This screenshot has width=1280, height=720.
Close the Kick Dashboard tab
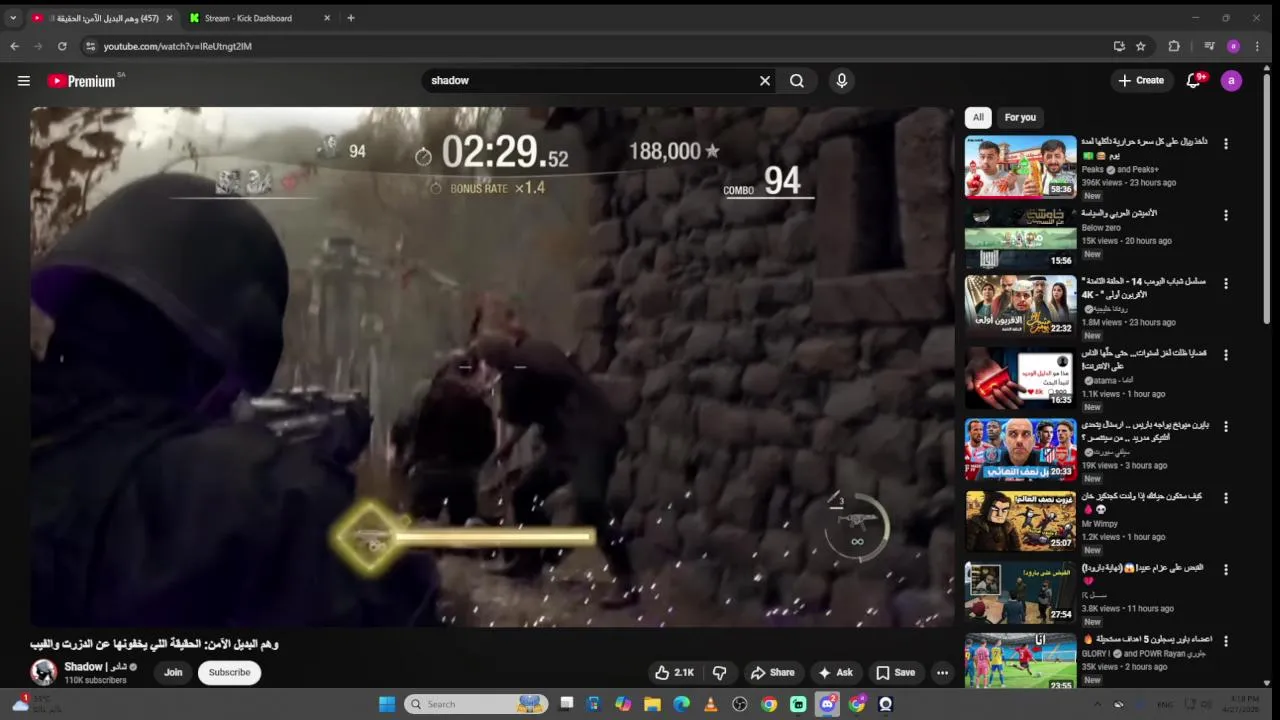(x=326, y=18)
